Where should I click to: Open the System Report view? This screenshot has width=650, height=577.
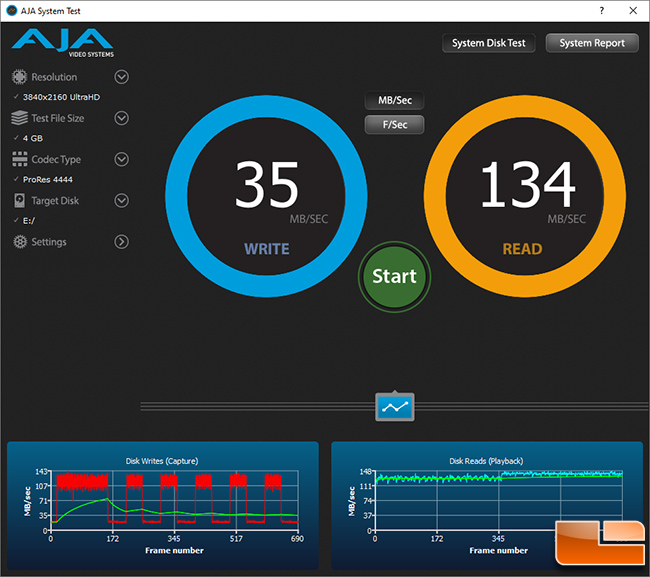point(592,43)
